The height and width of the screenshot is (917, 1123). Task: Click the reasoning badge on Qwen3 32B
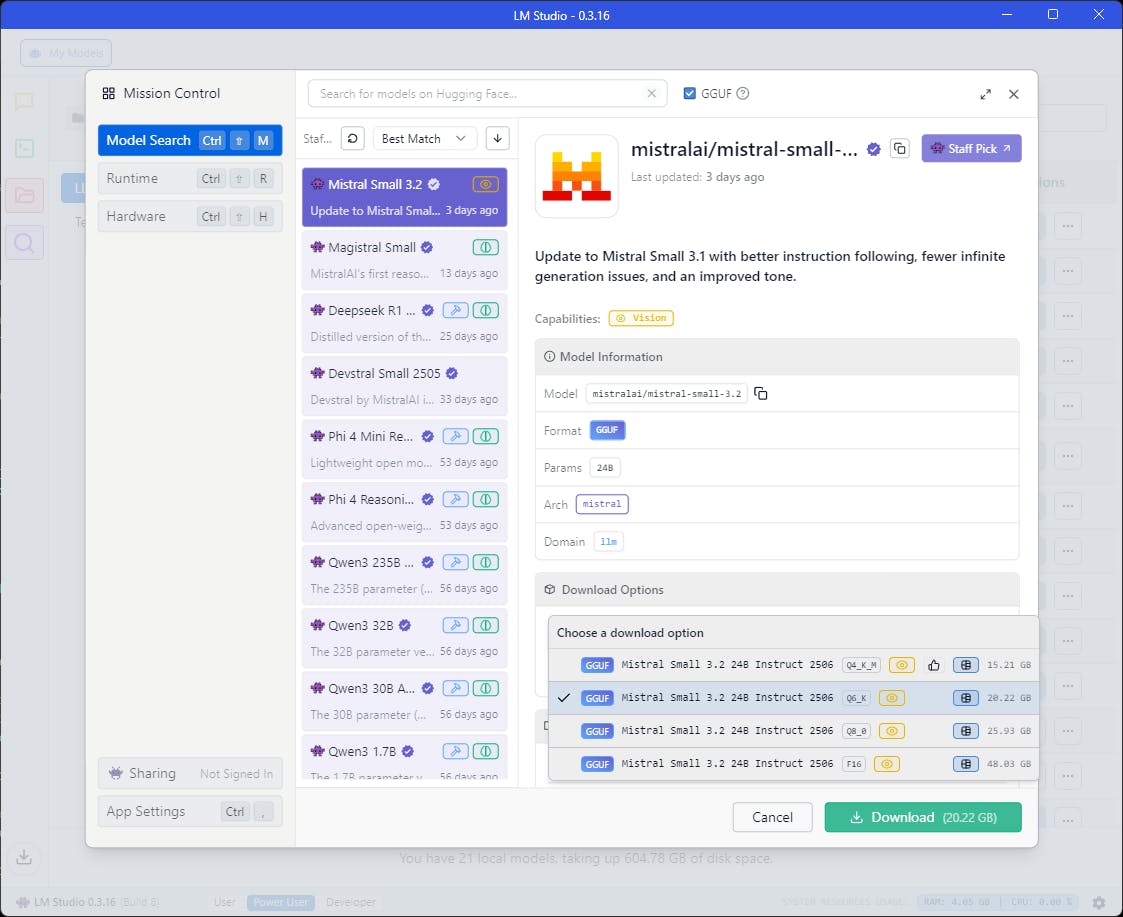[485, 625]
